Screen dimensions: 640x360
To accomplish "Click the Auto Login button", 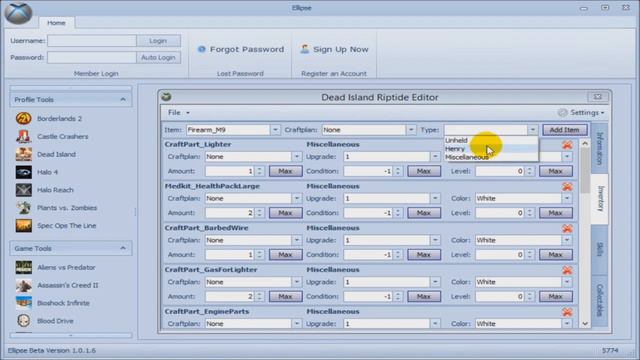I will point(158,58).
